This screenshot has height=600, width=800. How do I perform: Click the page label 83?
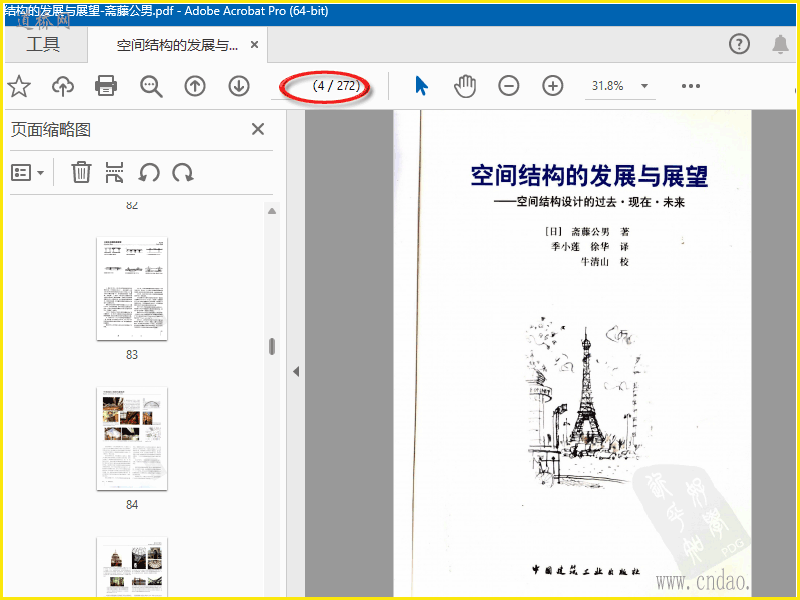132,355
